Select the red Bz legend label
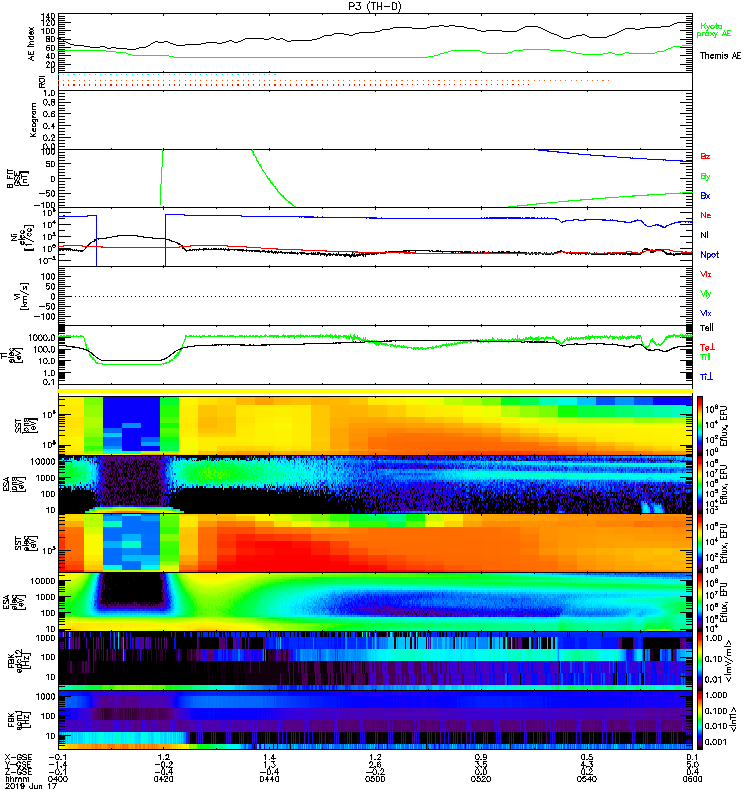 [705, 156]
